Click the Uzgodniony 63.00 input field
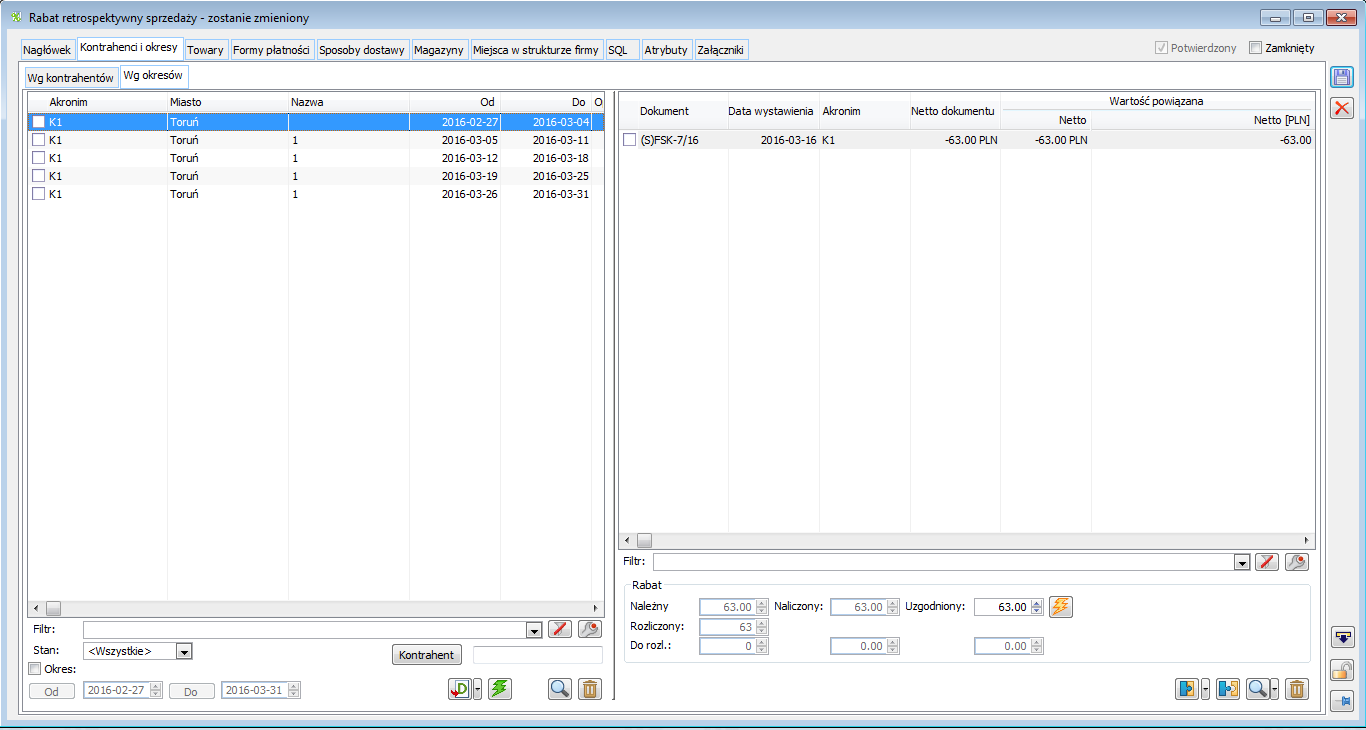This screenshot has width=1366, height=730. (x=1001, y=607)
